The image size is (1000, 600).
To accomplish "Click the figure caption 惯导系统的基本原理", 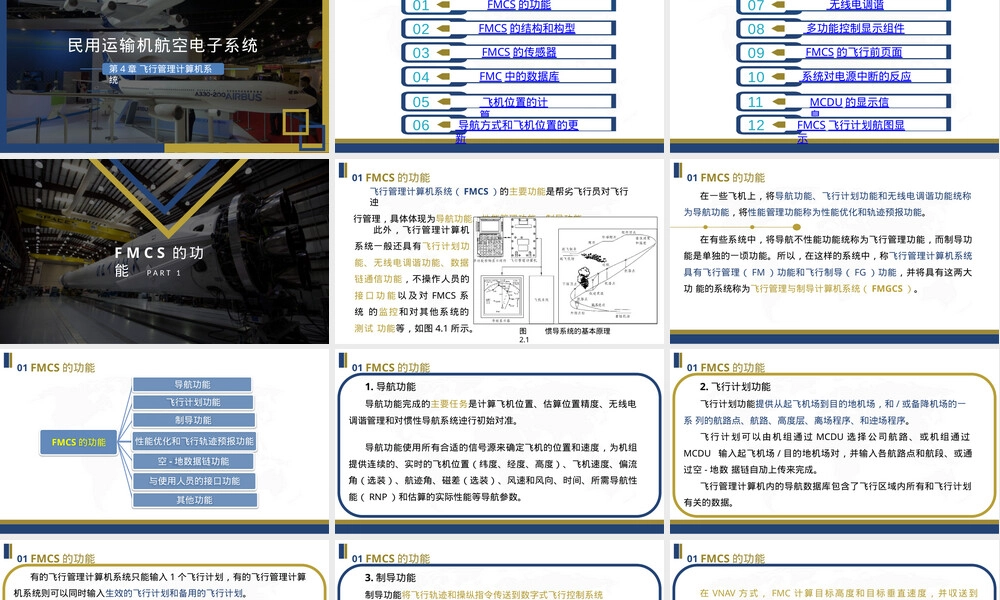I will click(577, 331).
